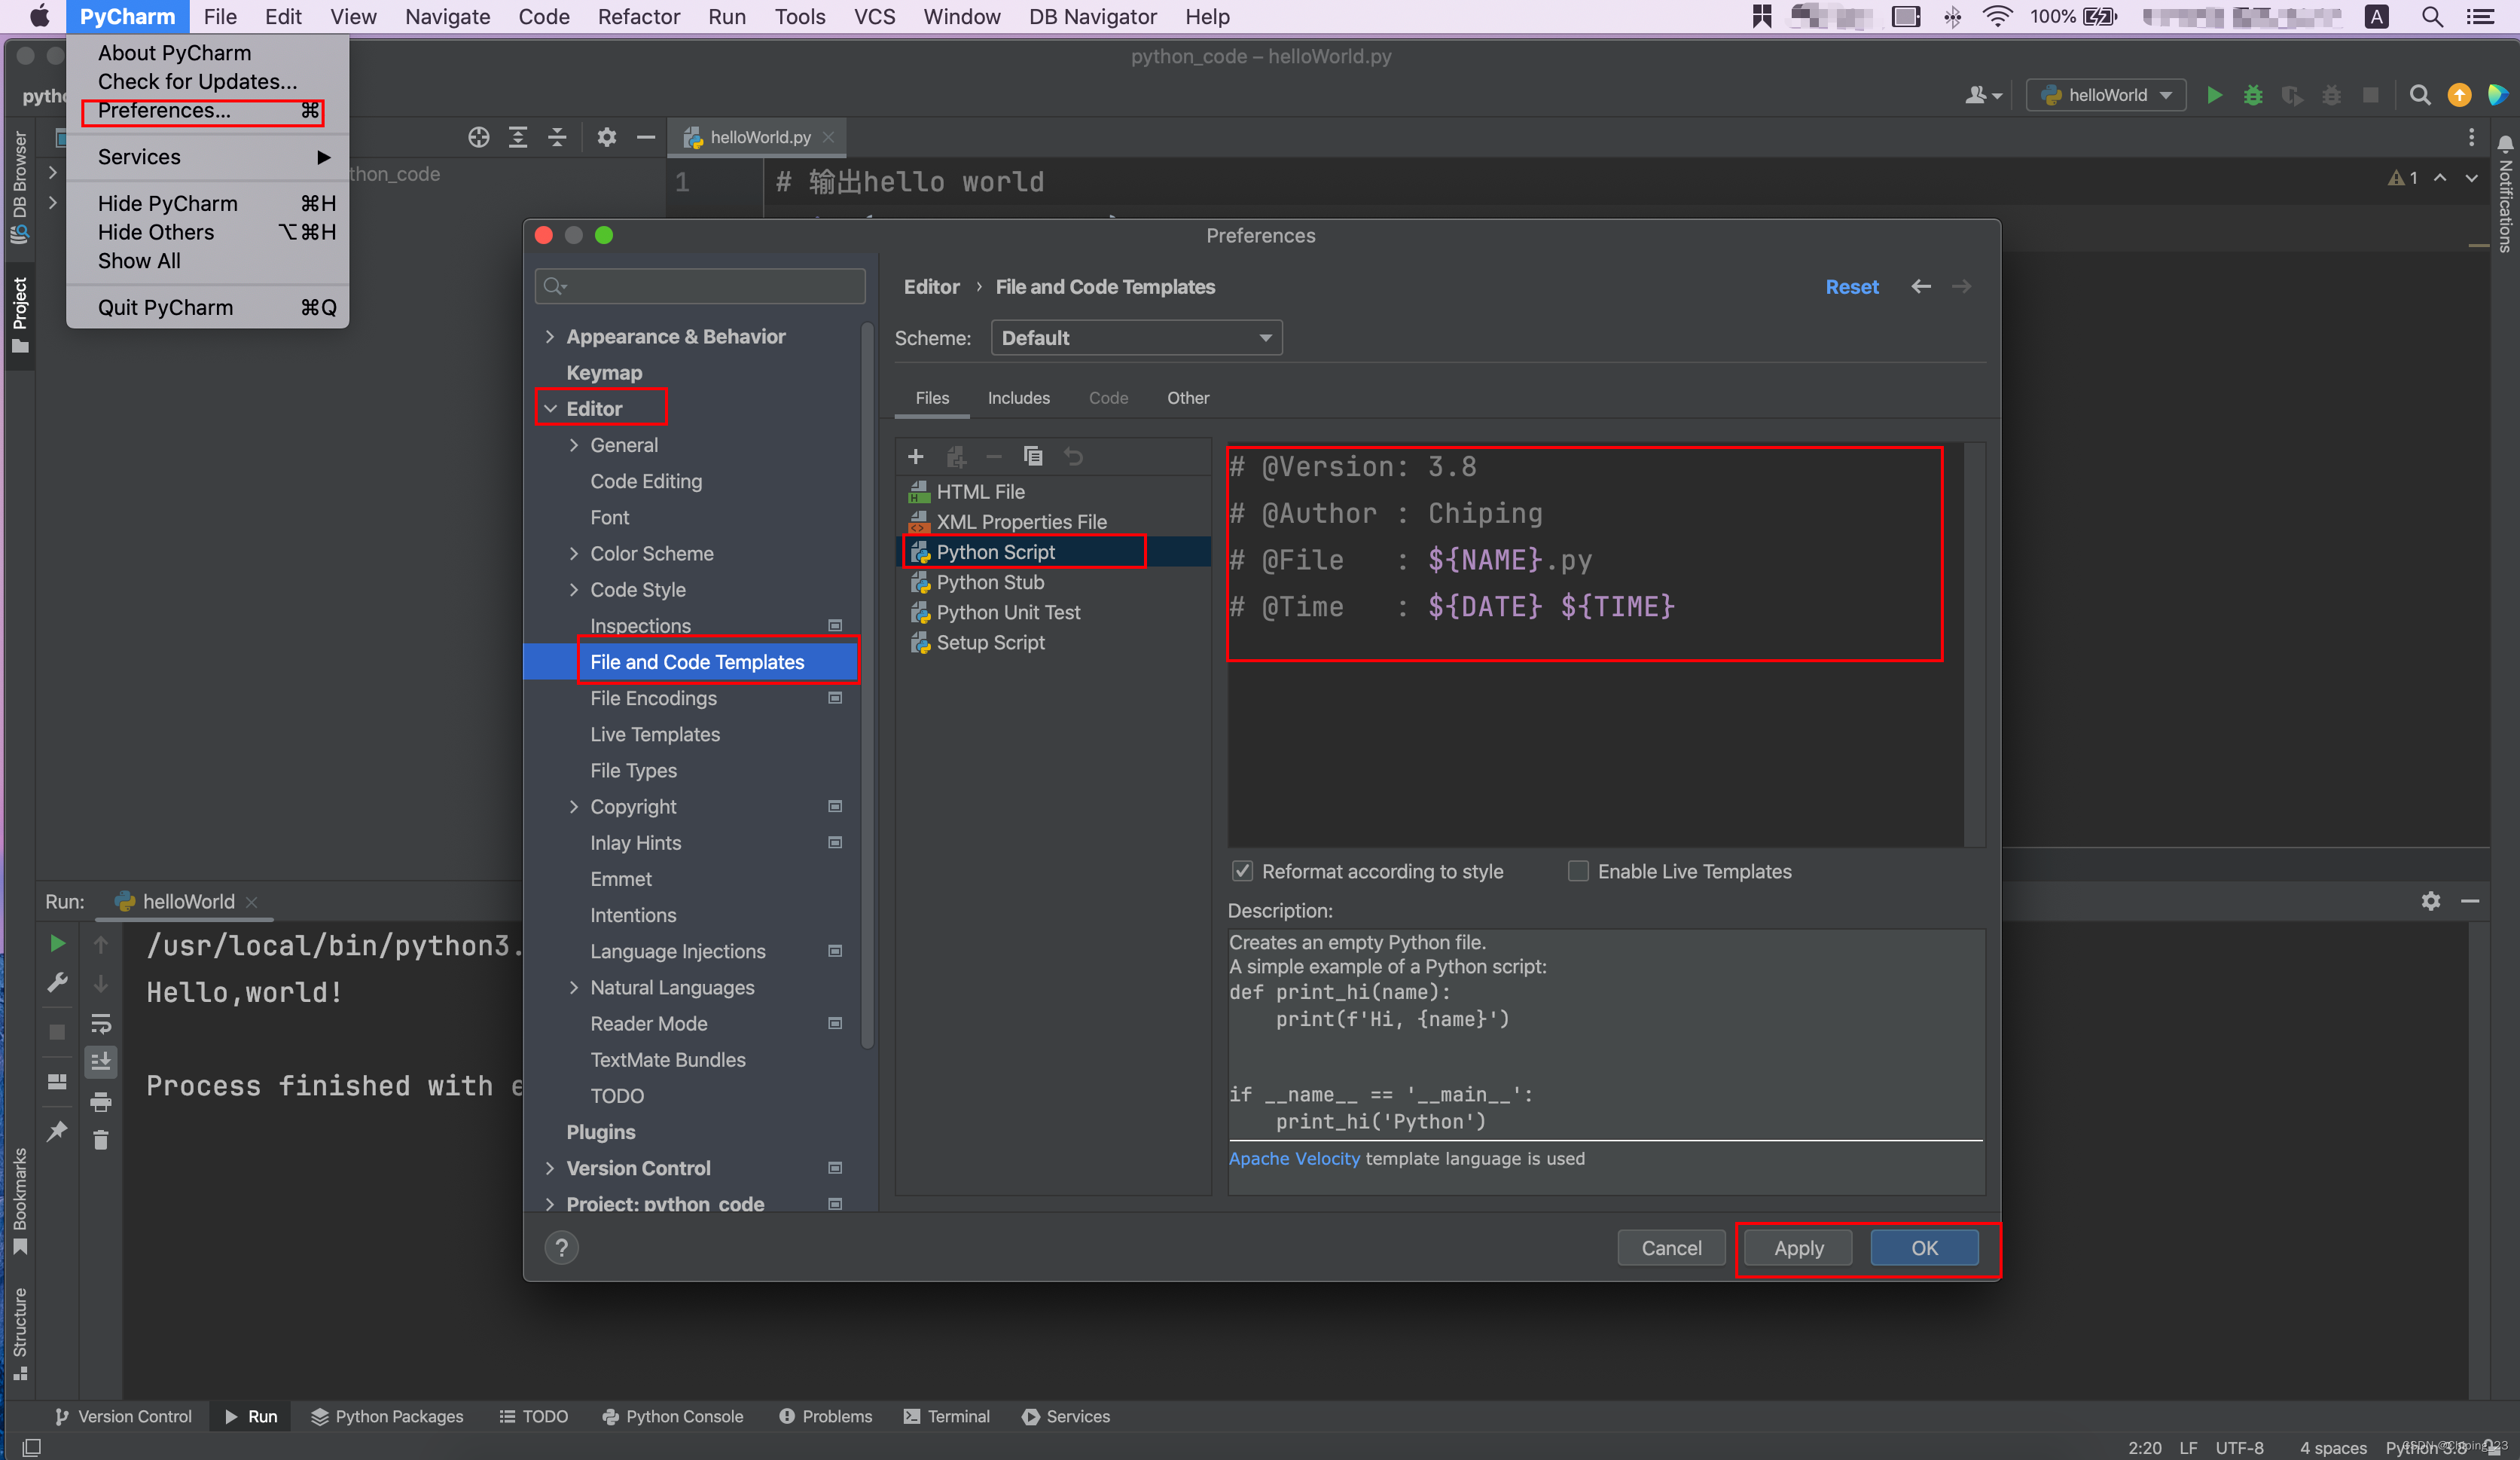
Task: Click the Print icon in Run panel
Action: click(x=101, y=1102)
